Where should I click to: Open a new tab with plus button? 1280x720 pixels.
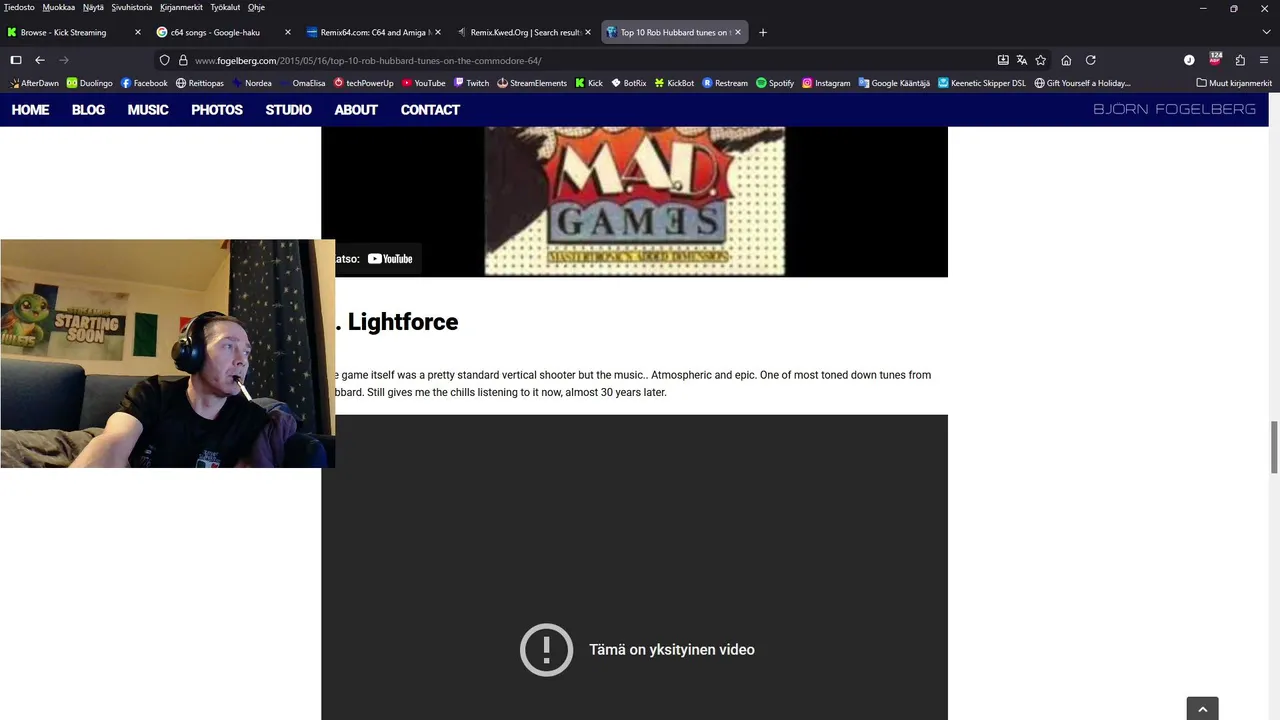pos(763,32)
